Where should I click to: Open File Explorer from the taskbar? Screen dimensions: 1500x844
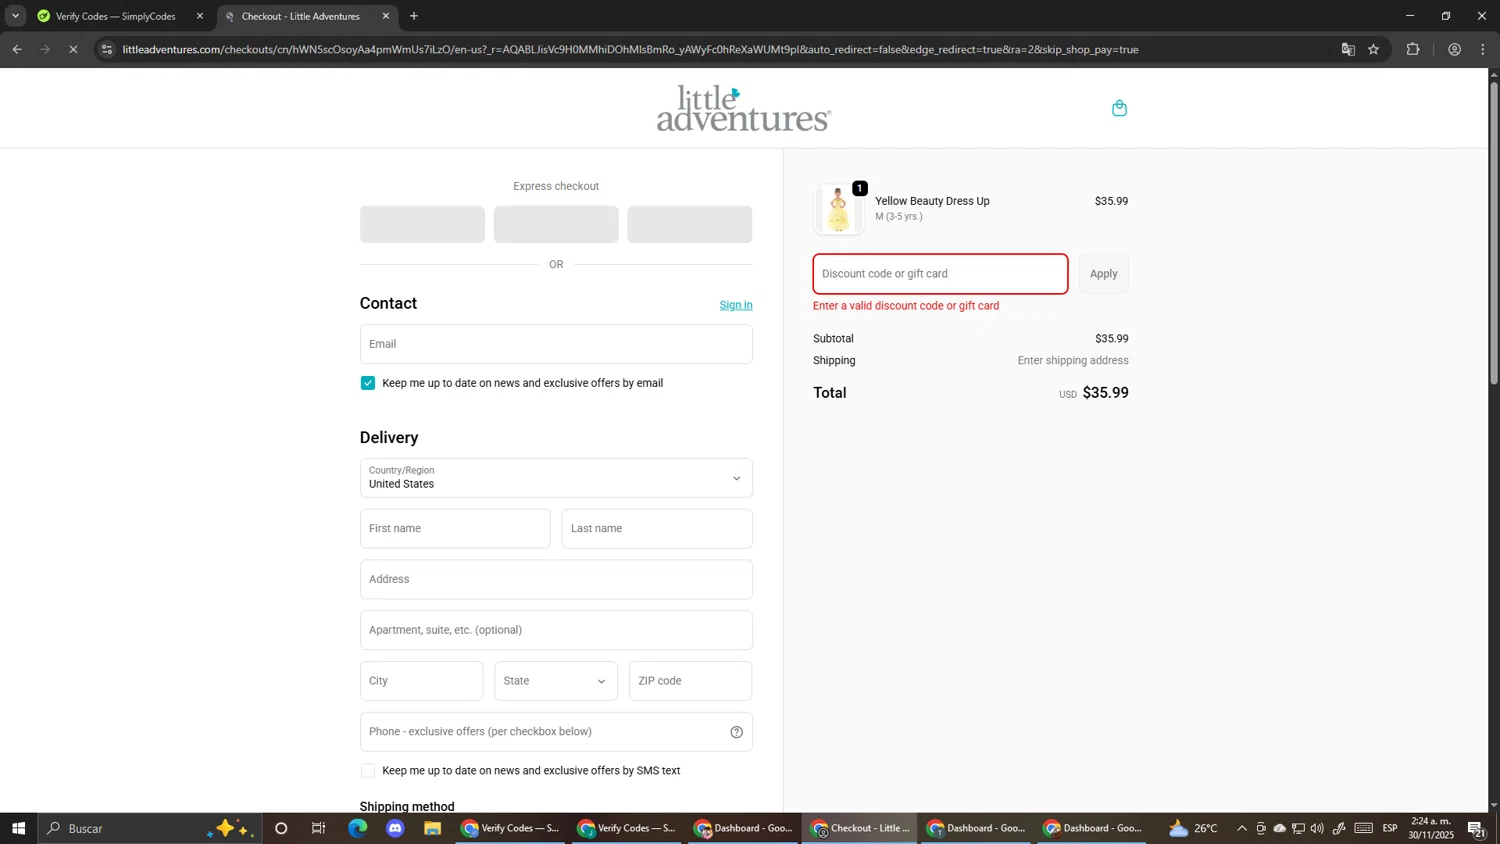(432, 828)
